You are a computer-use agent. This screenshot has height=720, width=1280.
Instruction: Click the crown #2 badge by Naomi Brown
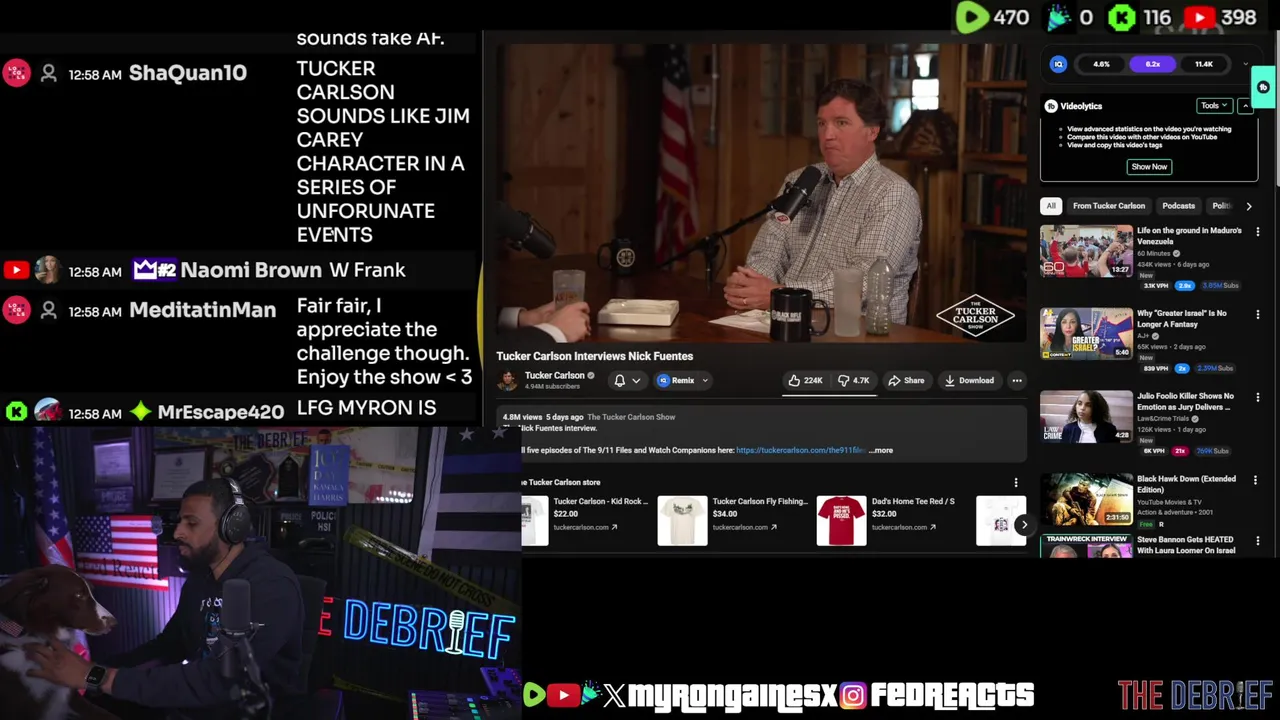(x=155, y=270)
